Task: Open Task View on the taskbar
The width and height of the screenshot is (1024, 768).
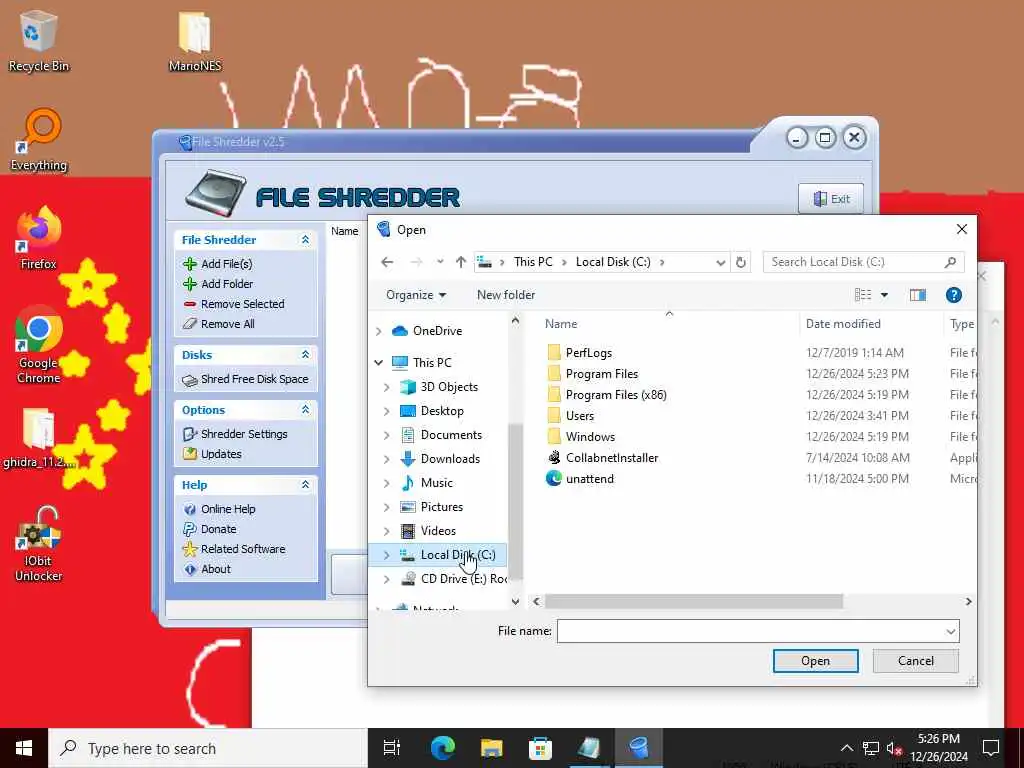Action: [x=392, y=748]
